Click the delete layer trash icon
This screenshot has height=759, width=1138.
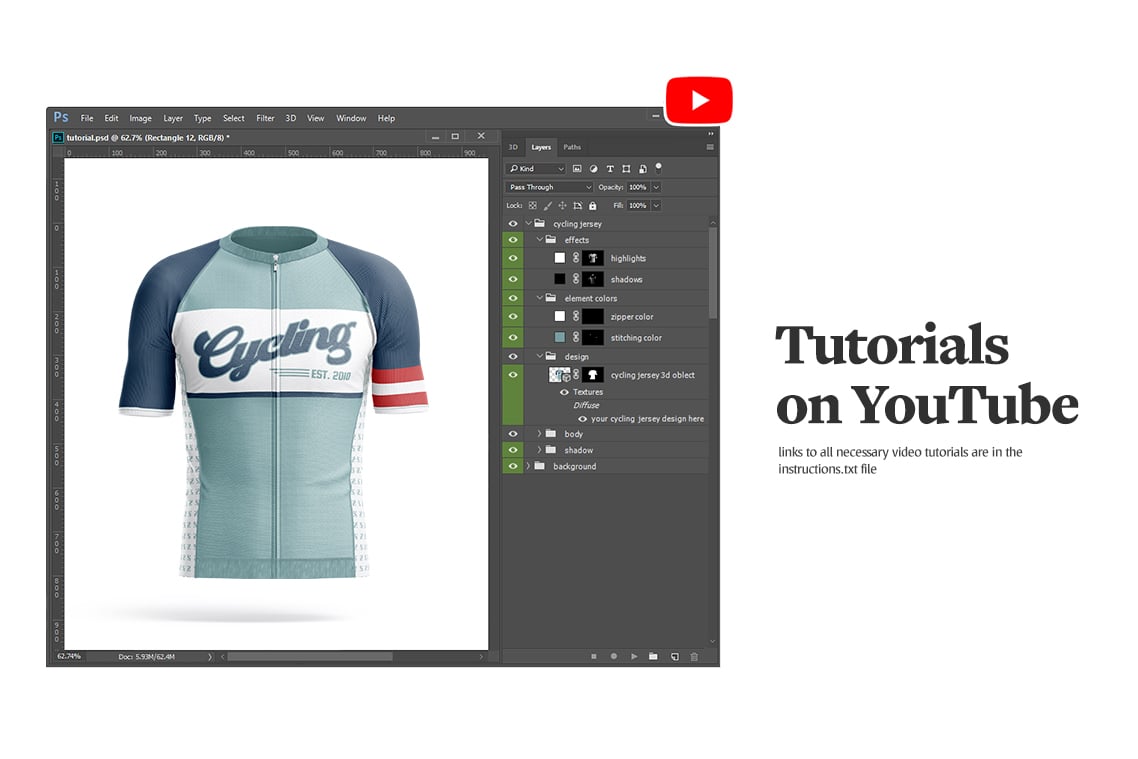(694, 657)
